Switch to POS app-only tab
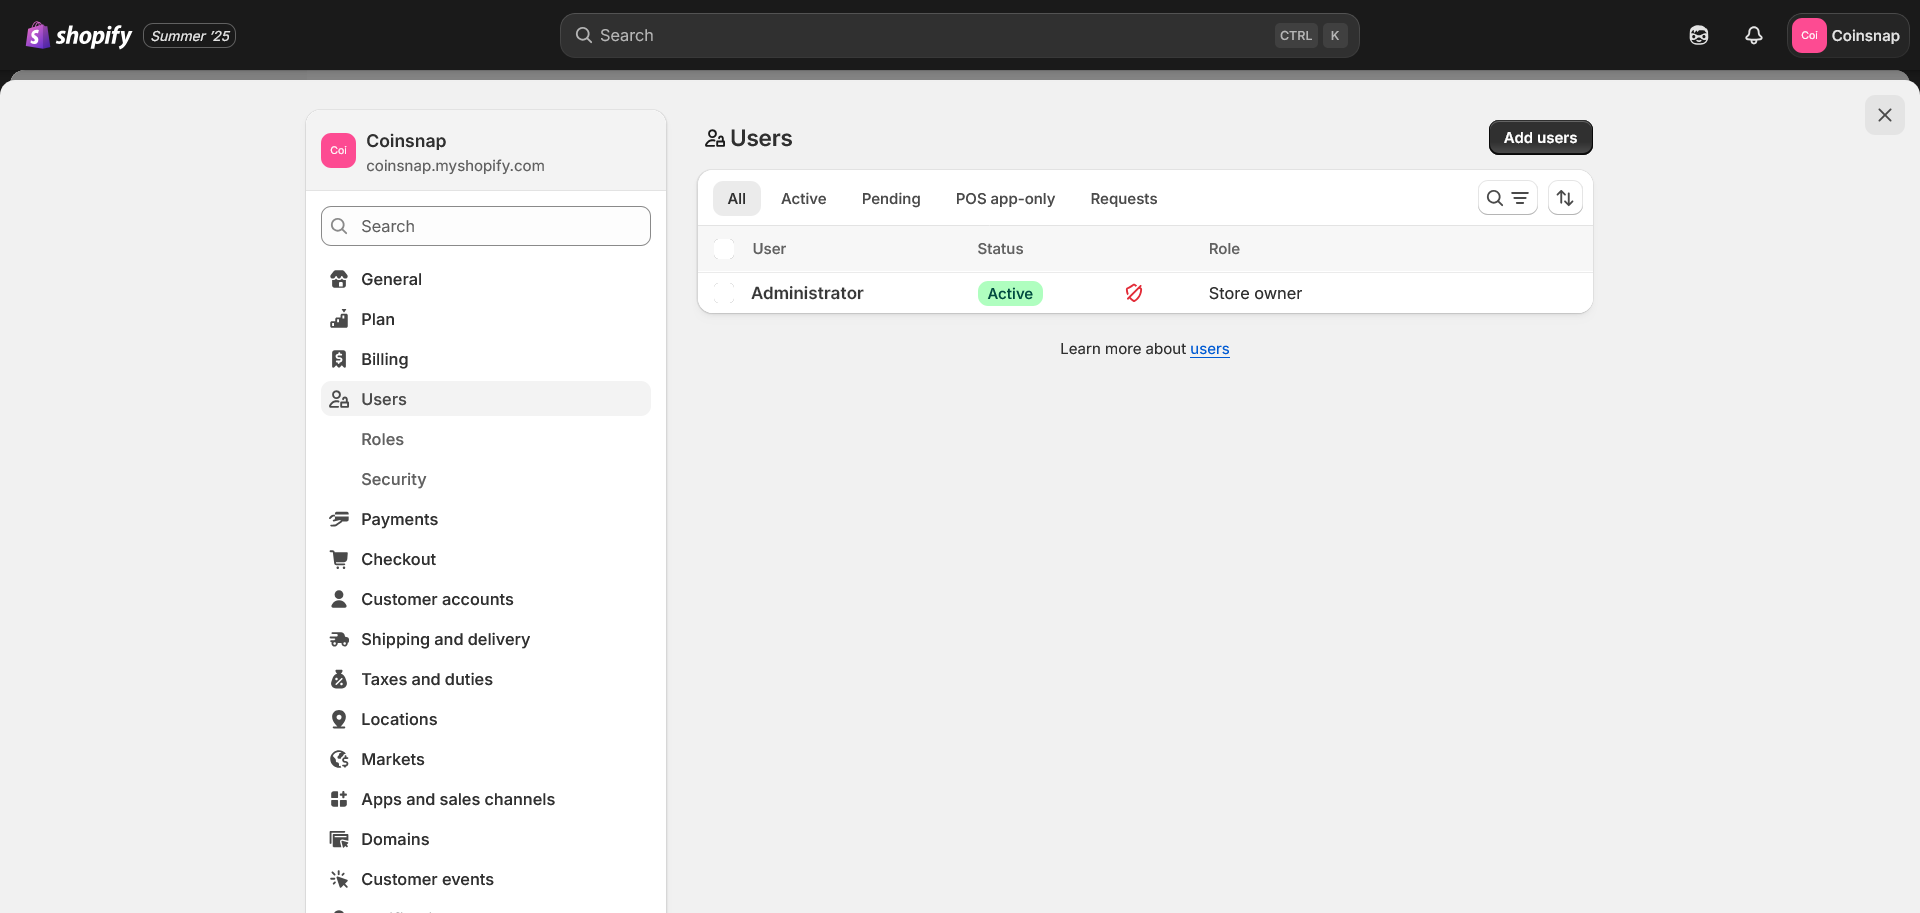This screenshot has height=913, width=1920. (x=1004, y=199)
